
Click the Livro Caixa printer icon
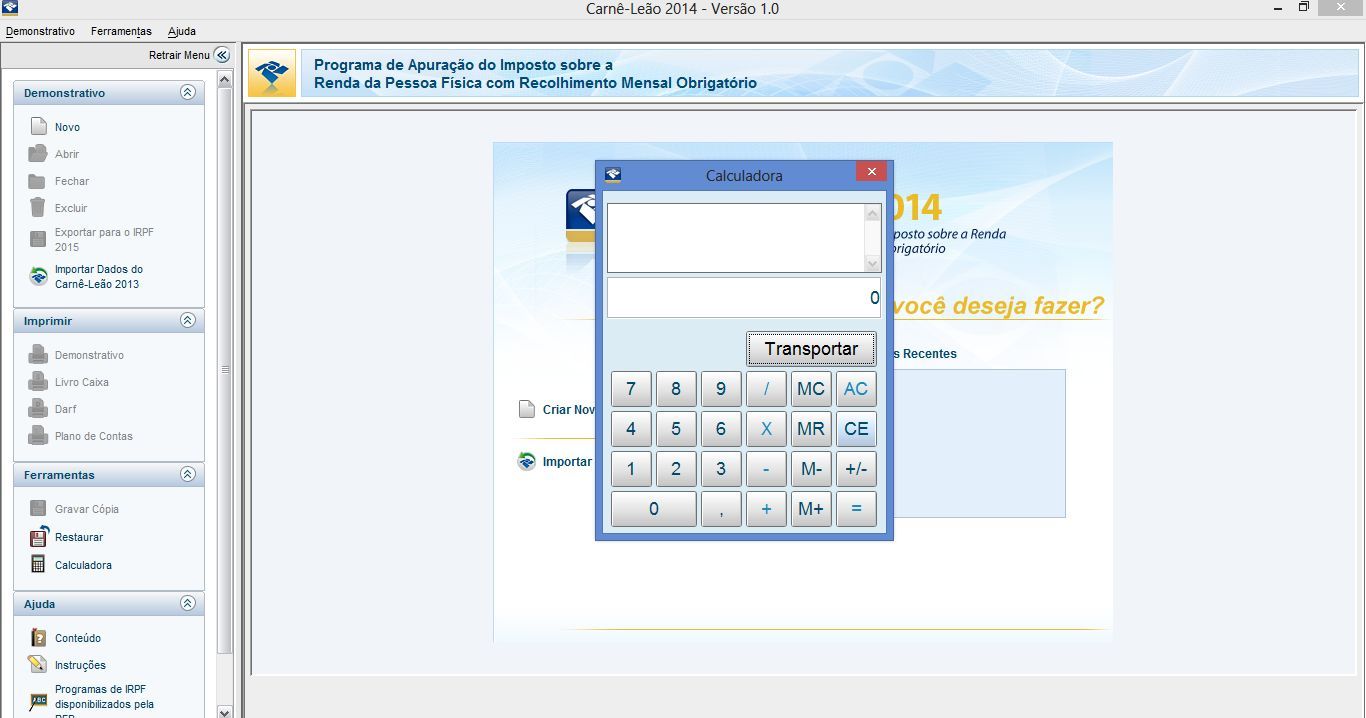coord(38,381)
